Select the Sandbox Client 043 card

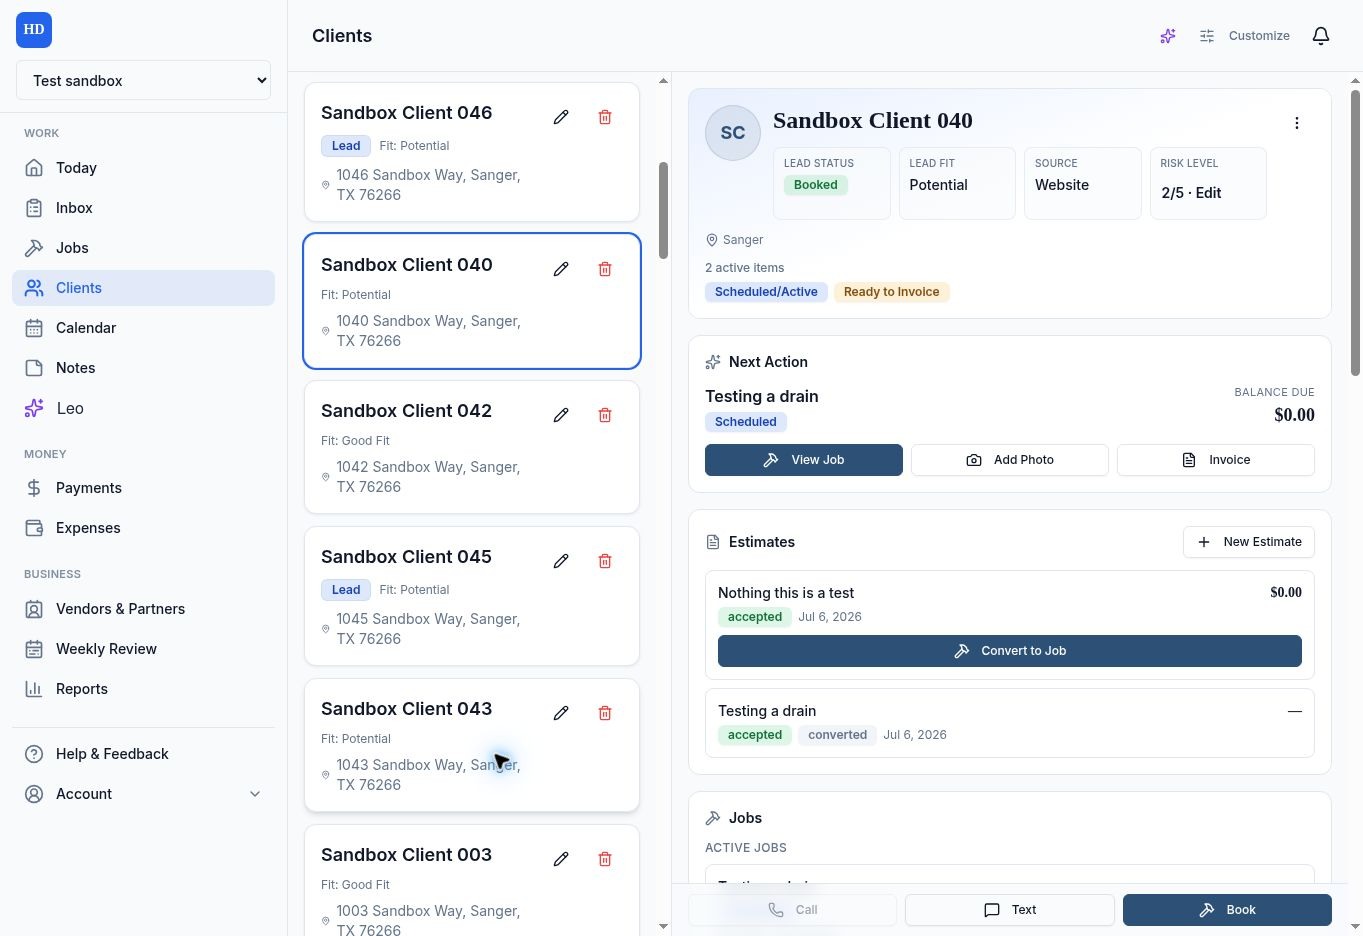(472, 745)
